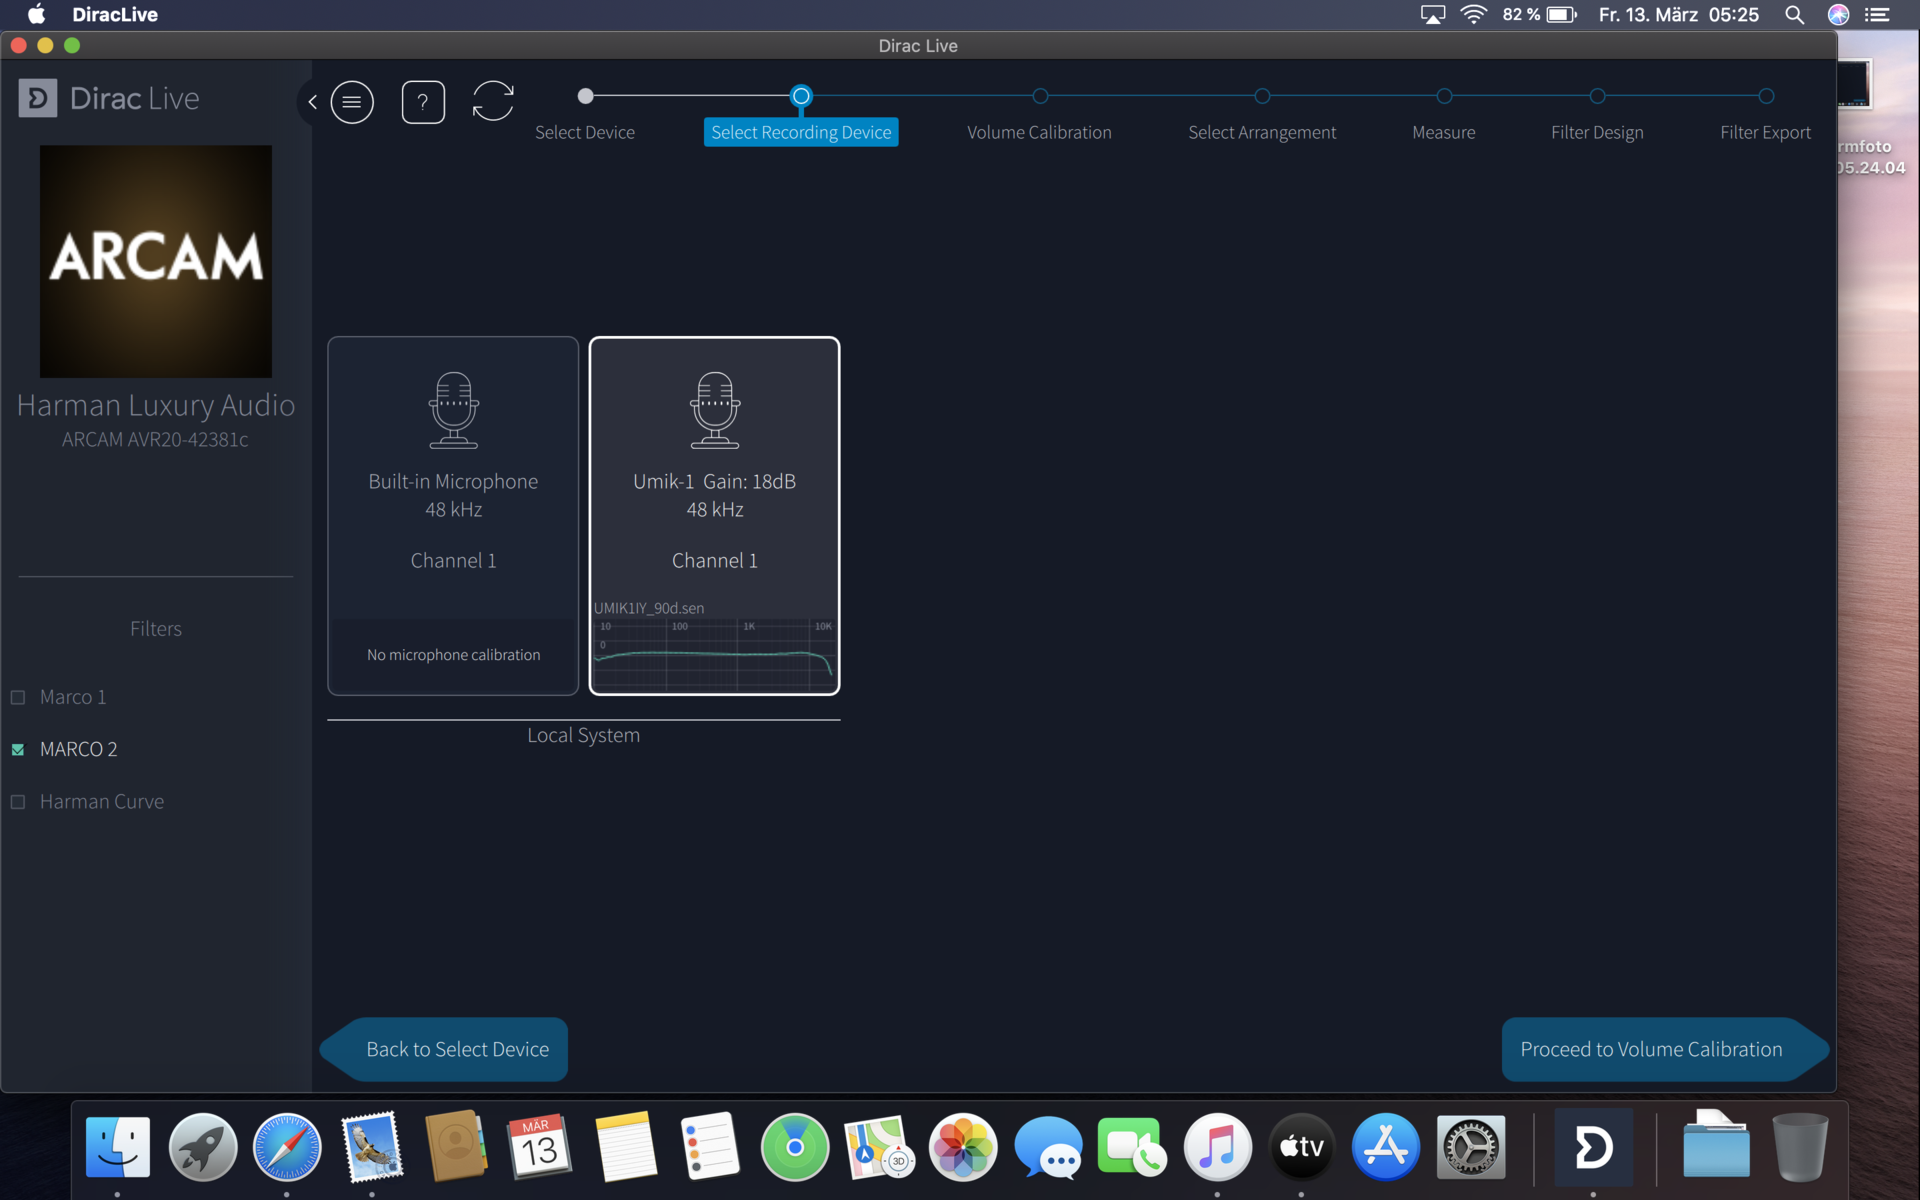Open Calendar from the Dock
The image size is (1920, 1200).
pos(540,1147)
